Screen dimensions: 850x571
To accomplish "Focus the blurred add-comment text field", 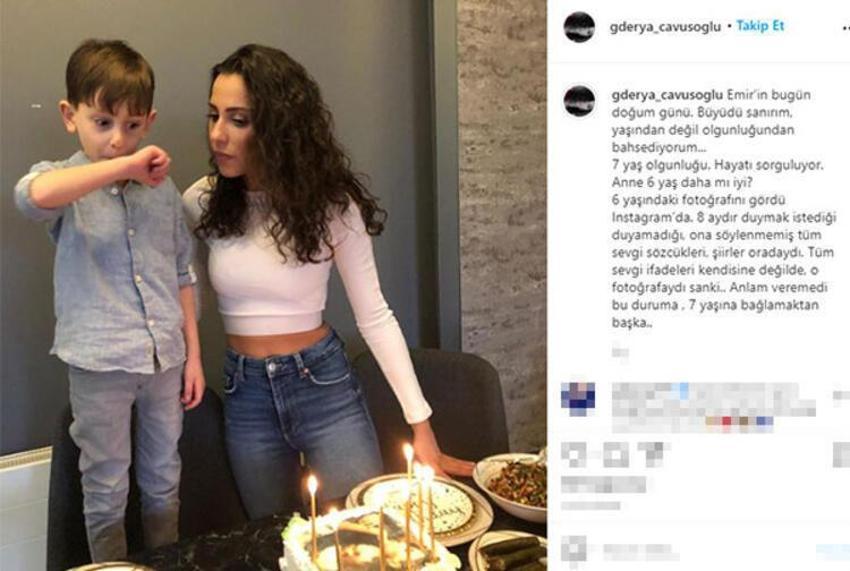I will pos(641,552).
